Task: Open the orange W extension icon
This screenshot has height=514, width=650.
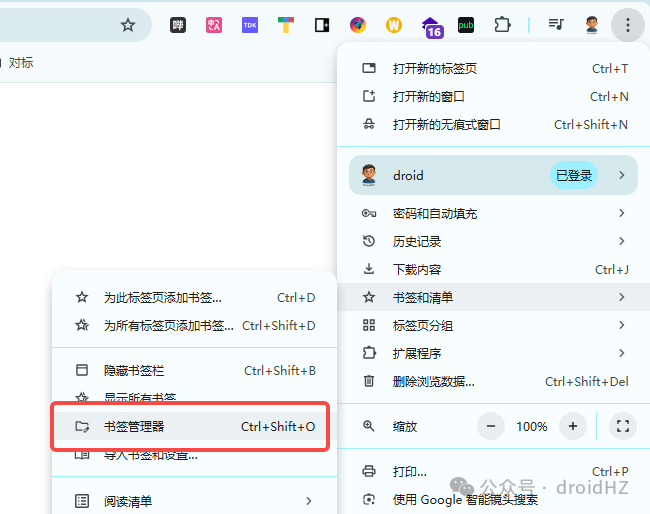Action: [x=394, y=25]
